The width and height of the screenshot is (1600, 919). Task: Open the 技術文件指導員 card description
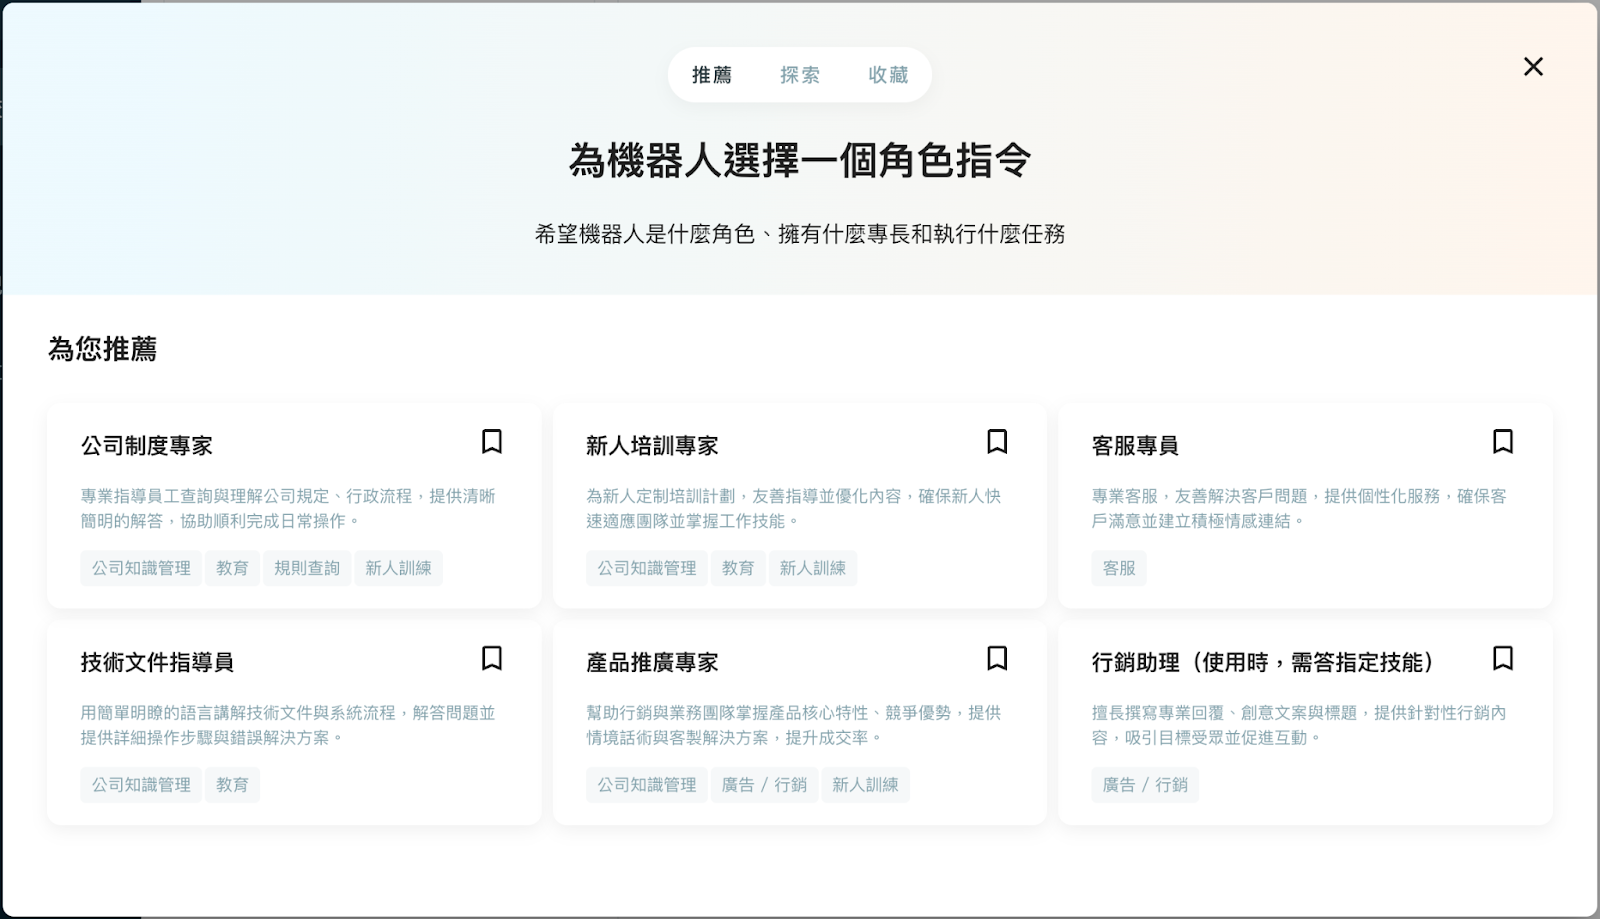(288, 725)
